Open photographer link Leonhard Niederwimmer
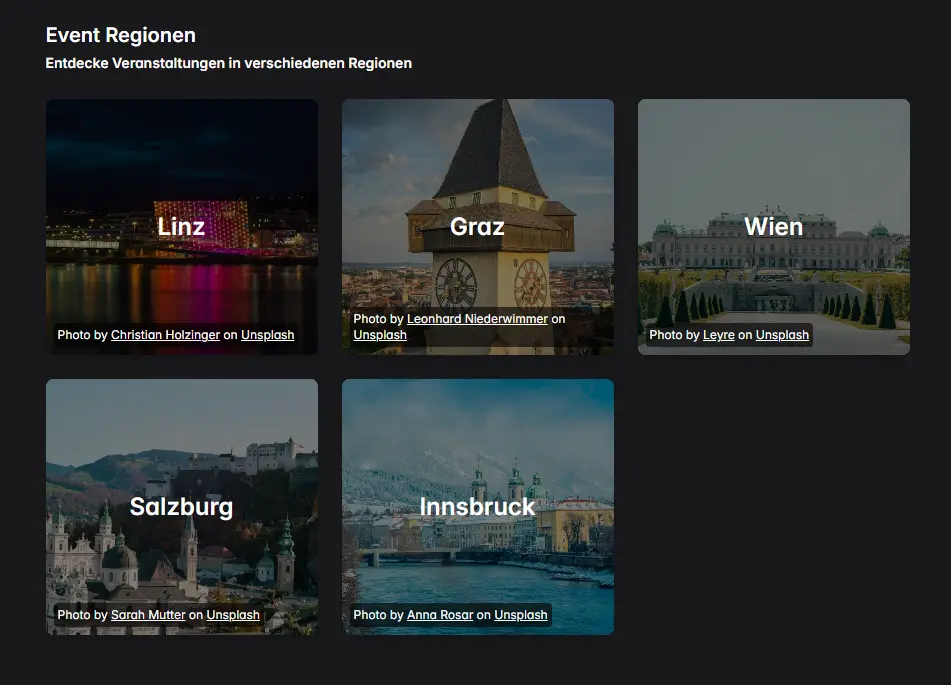This screenshot has width=951, height=685. click(479, 318)
